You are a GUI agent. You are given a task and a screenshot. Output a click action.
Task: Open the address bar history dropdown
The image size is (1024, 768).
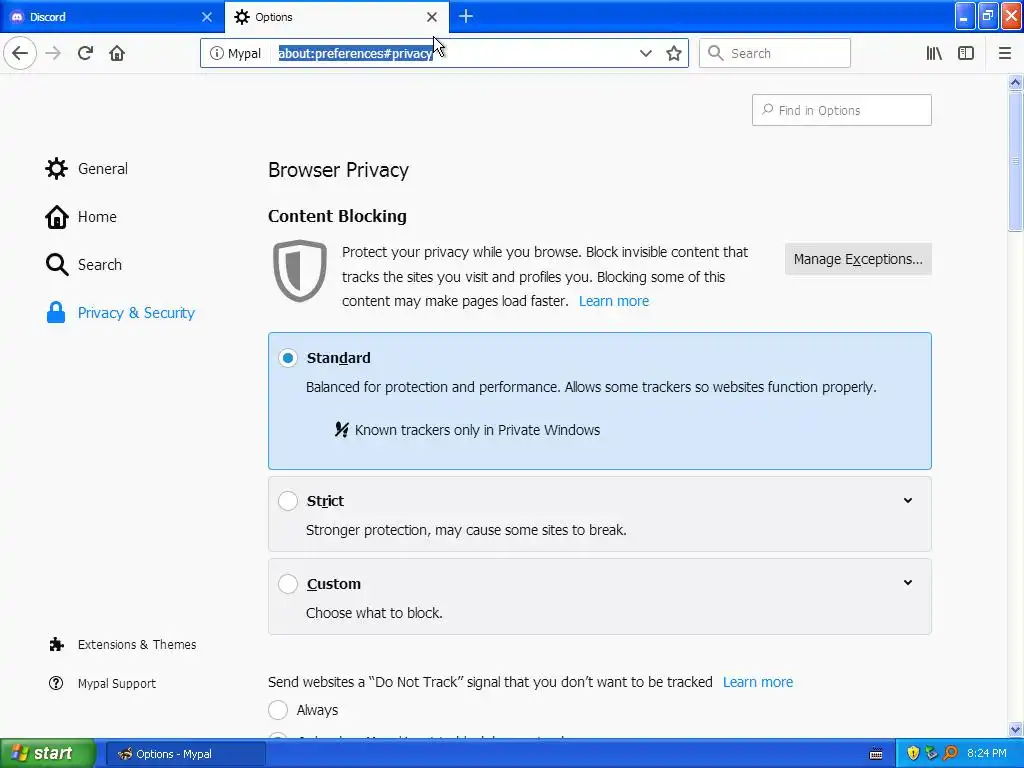[x=645, y=53]
